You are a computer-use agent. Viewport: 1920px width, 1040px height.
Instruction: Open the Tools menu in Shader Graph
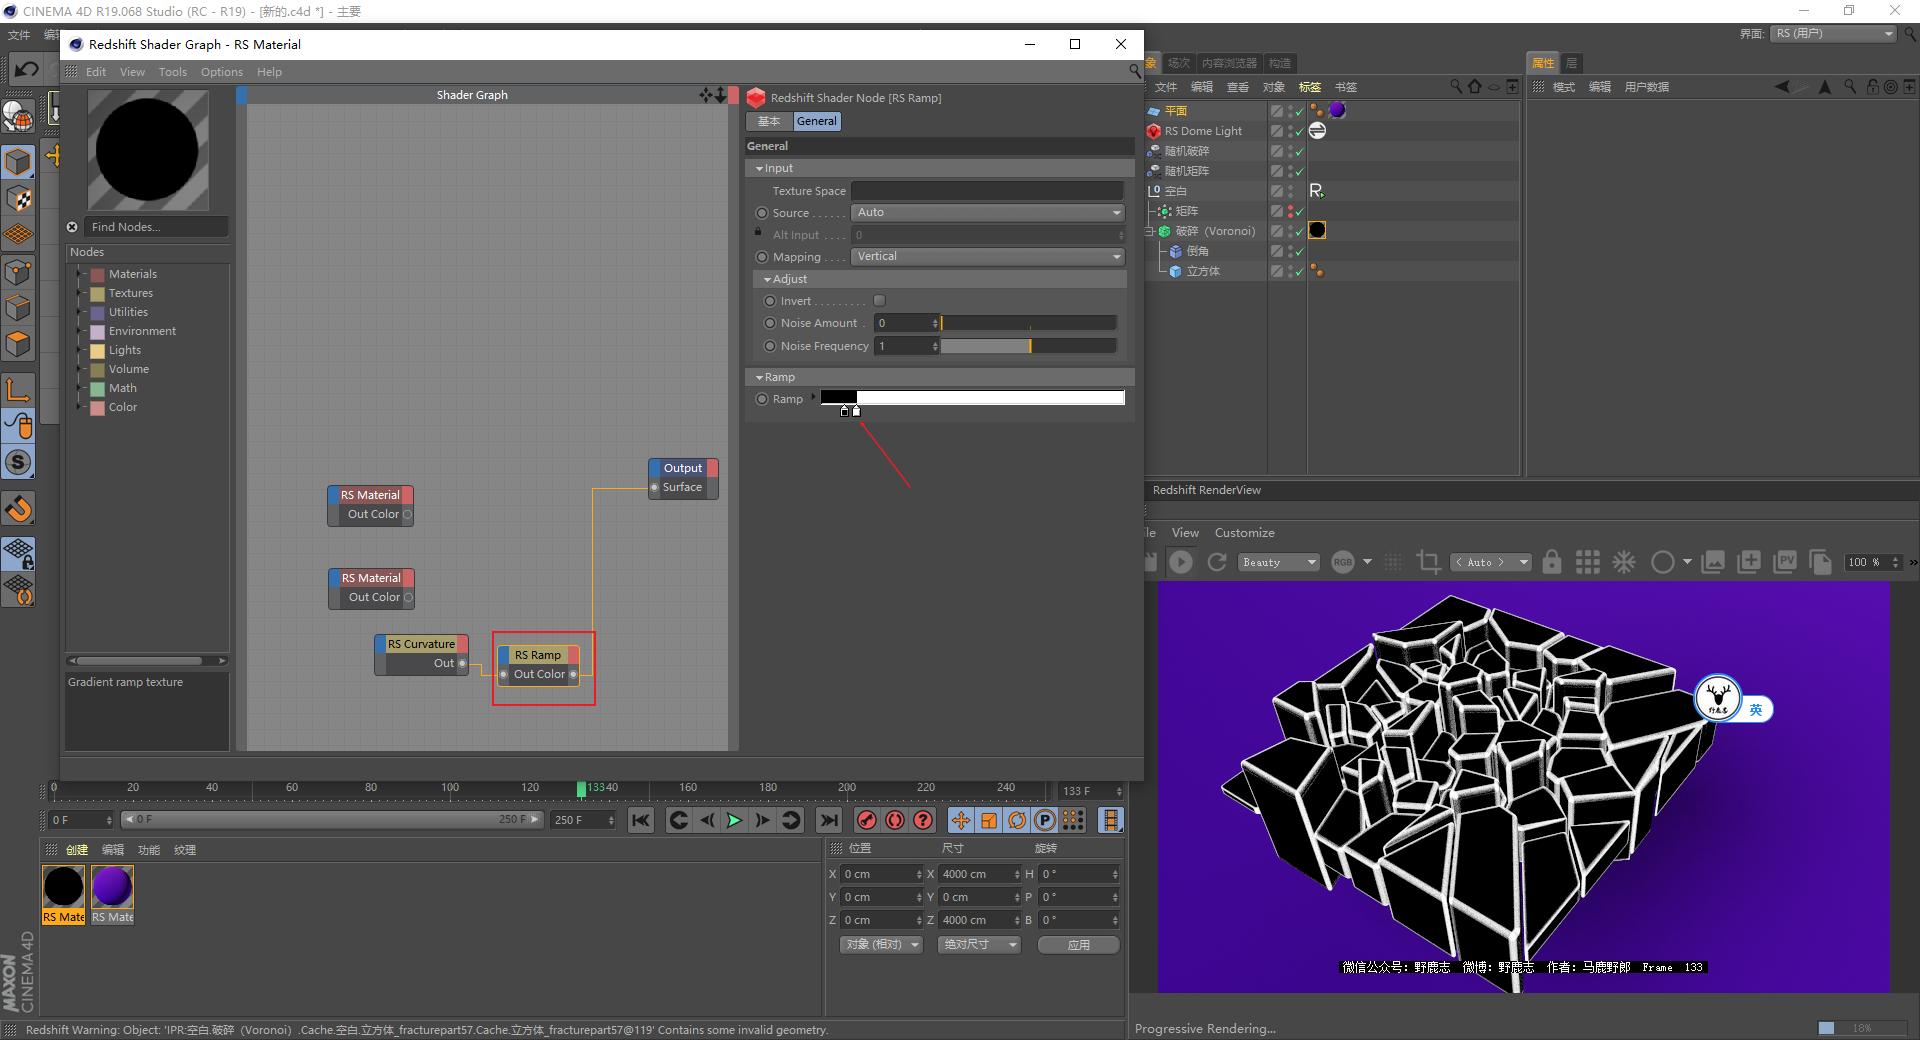[172, 71]
